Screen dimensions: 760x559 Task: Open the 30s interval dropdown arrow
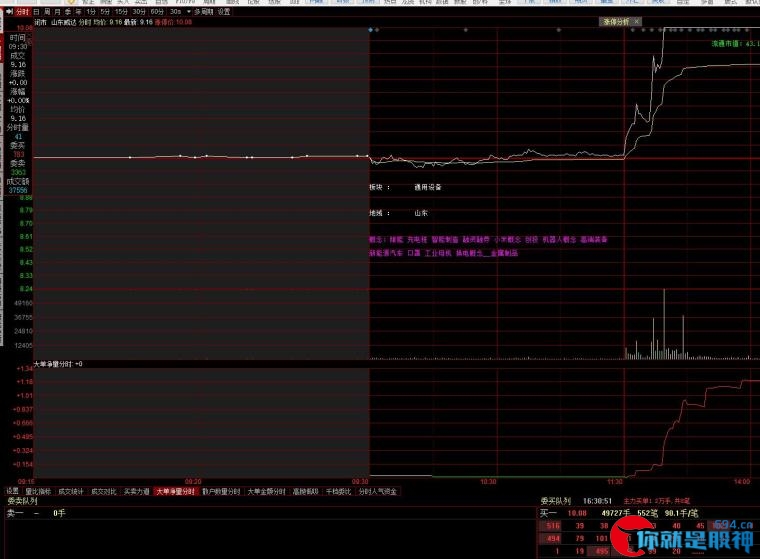pos(189,12)
